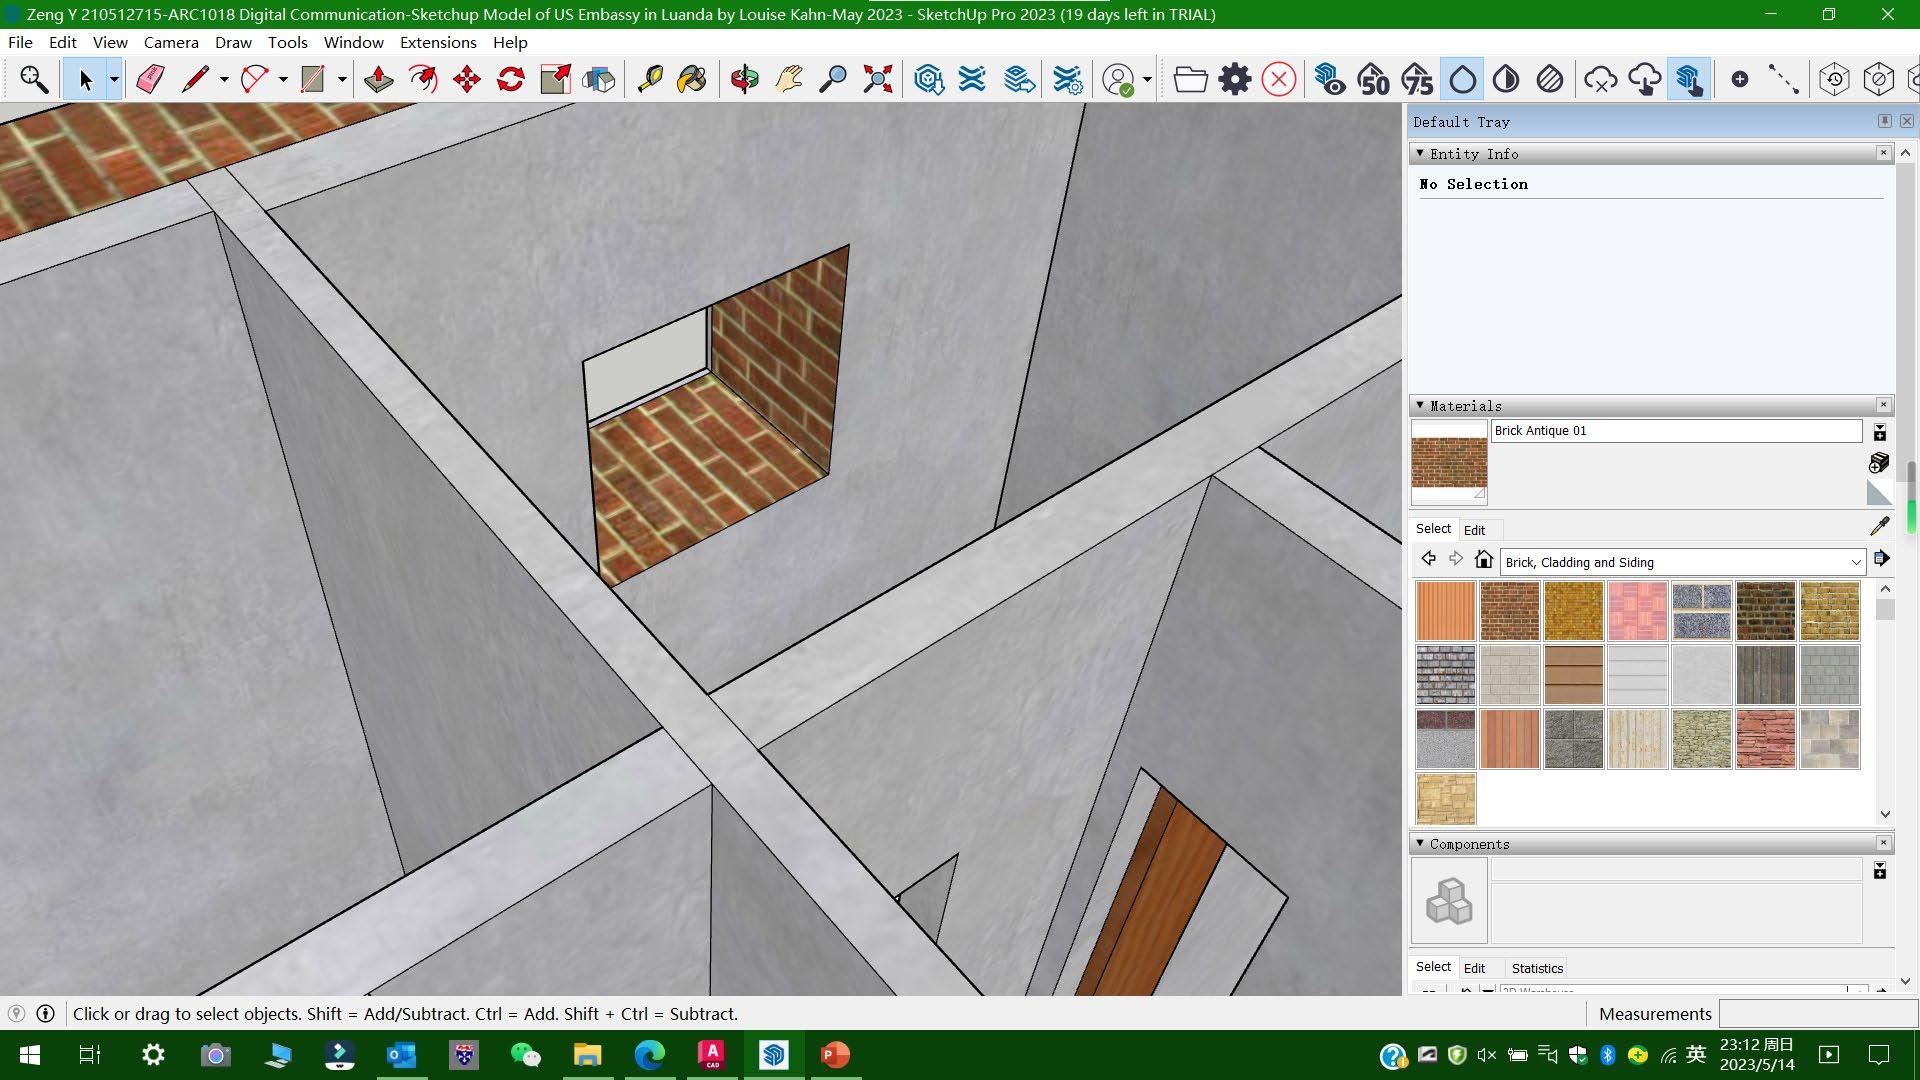Viewport: 1920px width, 1080px height.
Task: Expand the Arc tool dropdown arrow
Action: 283,79
